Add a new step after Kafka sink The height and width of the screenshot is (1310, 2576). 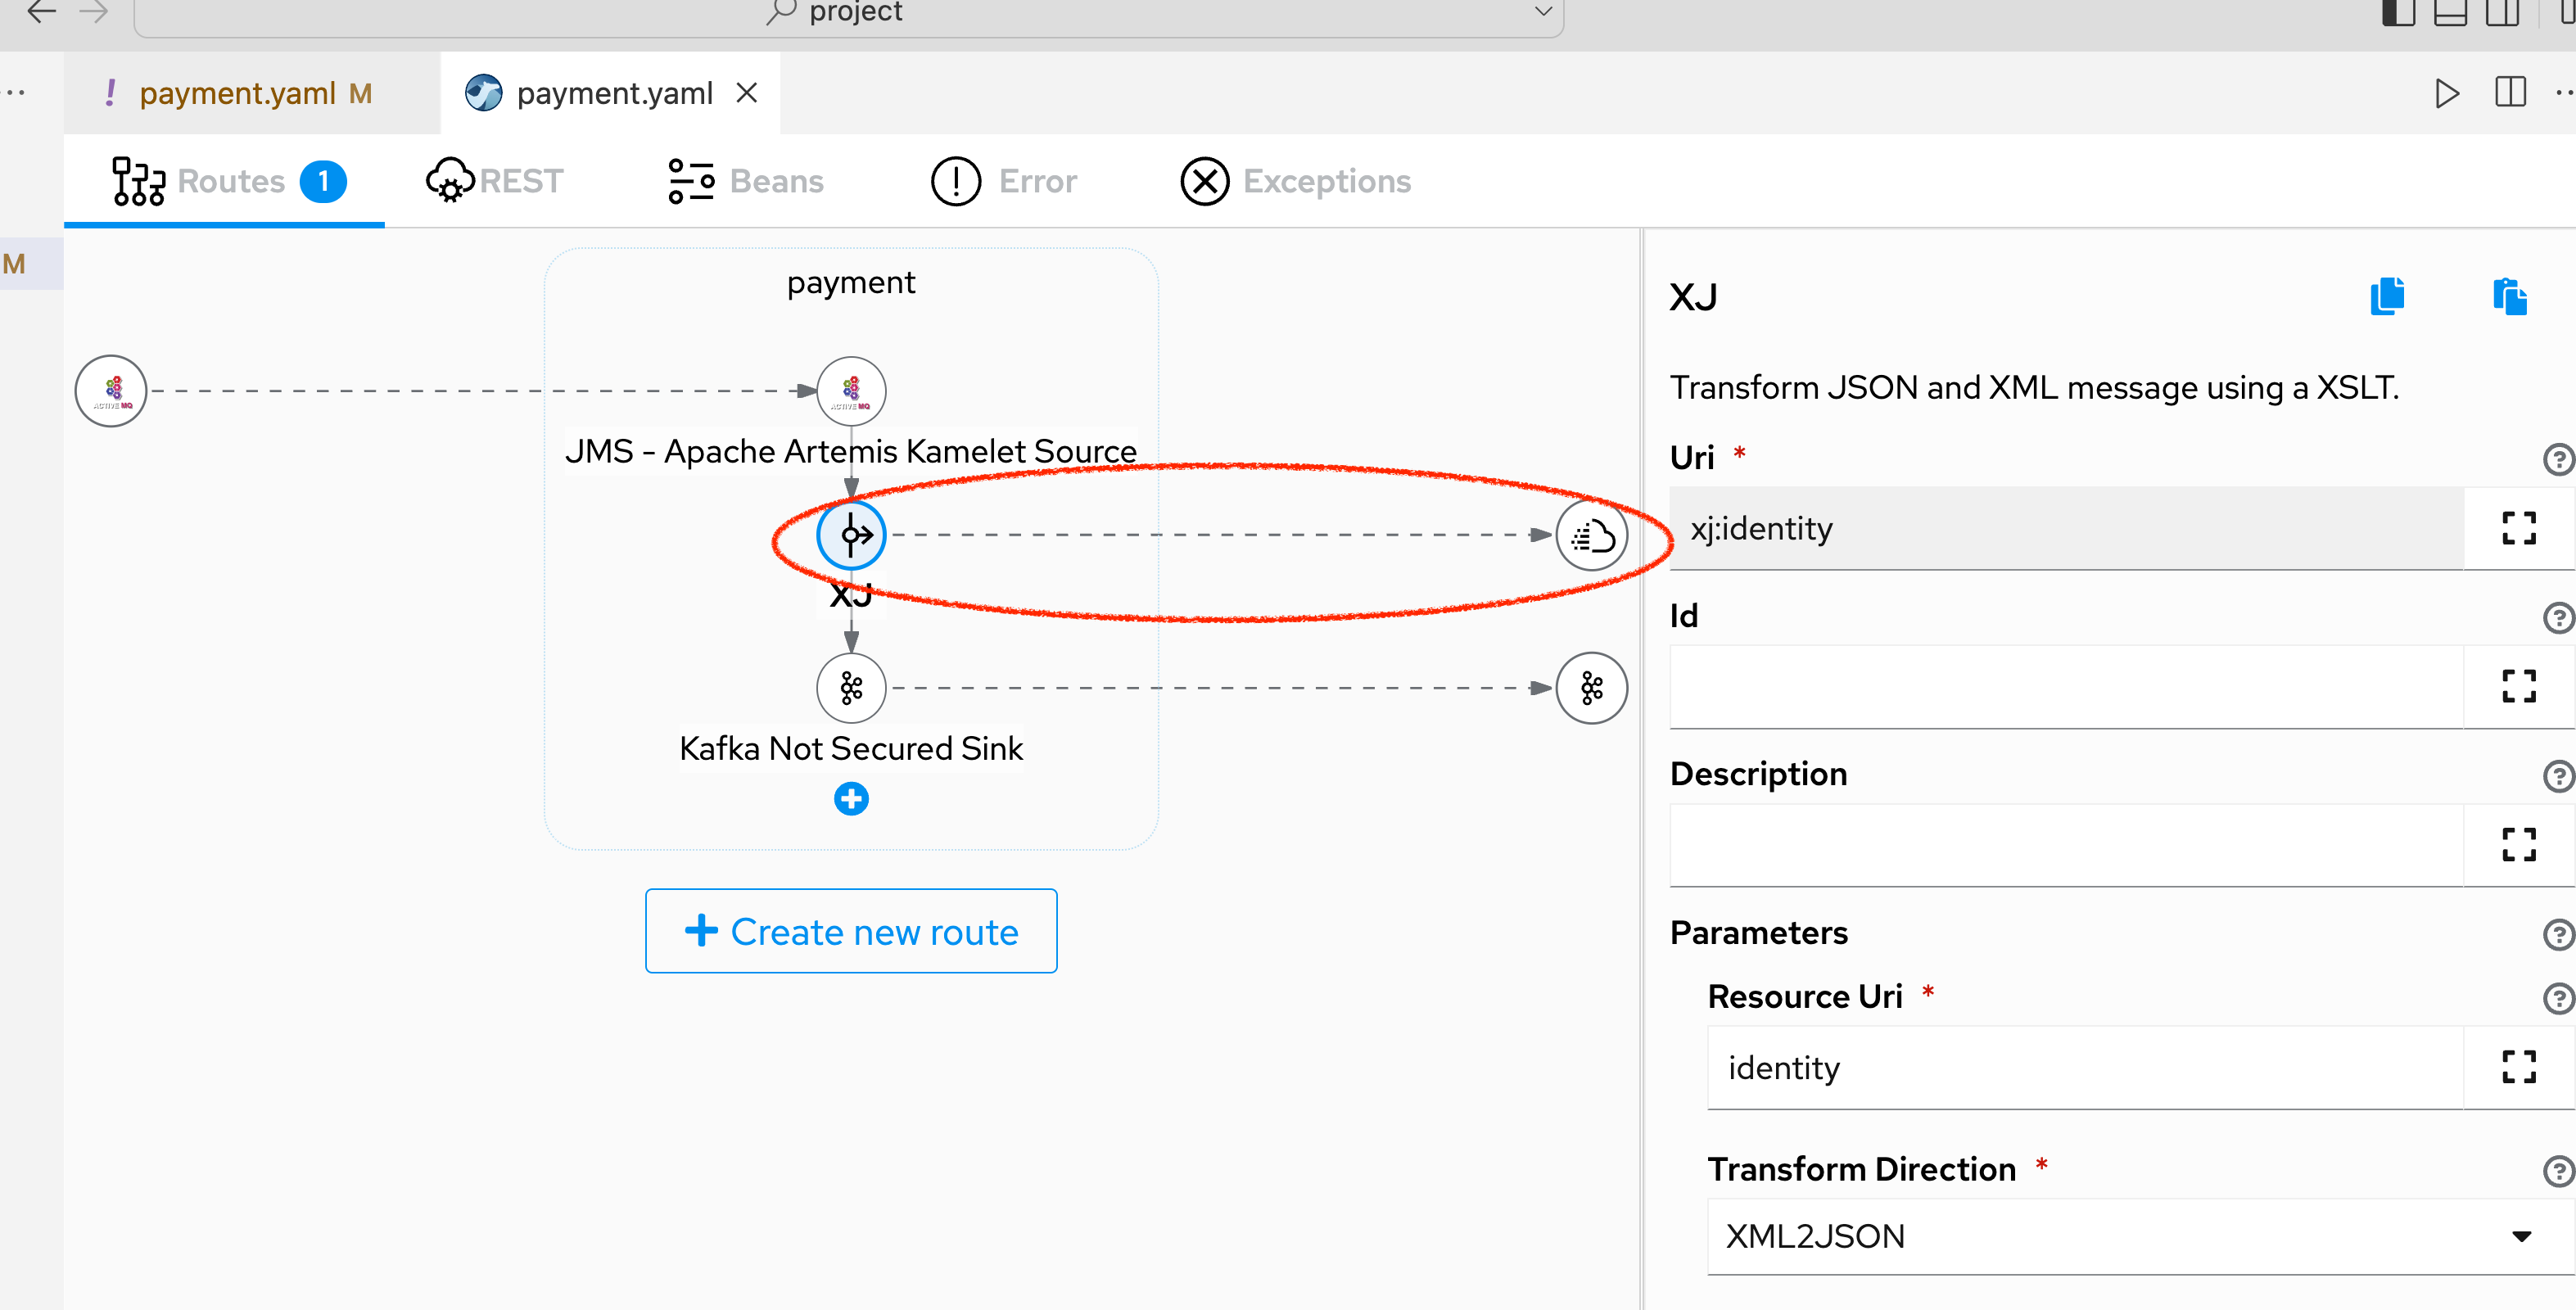coord(851,798)
